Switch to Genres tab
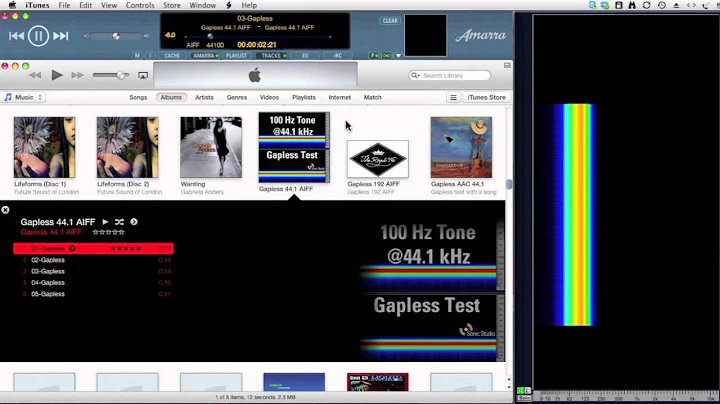This screenshot has height=404, width=720. [237, 97]
